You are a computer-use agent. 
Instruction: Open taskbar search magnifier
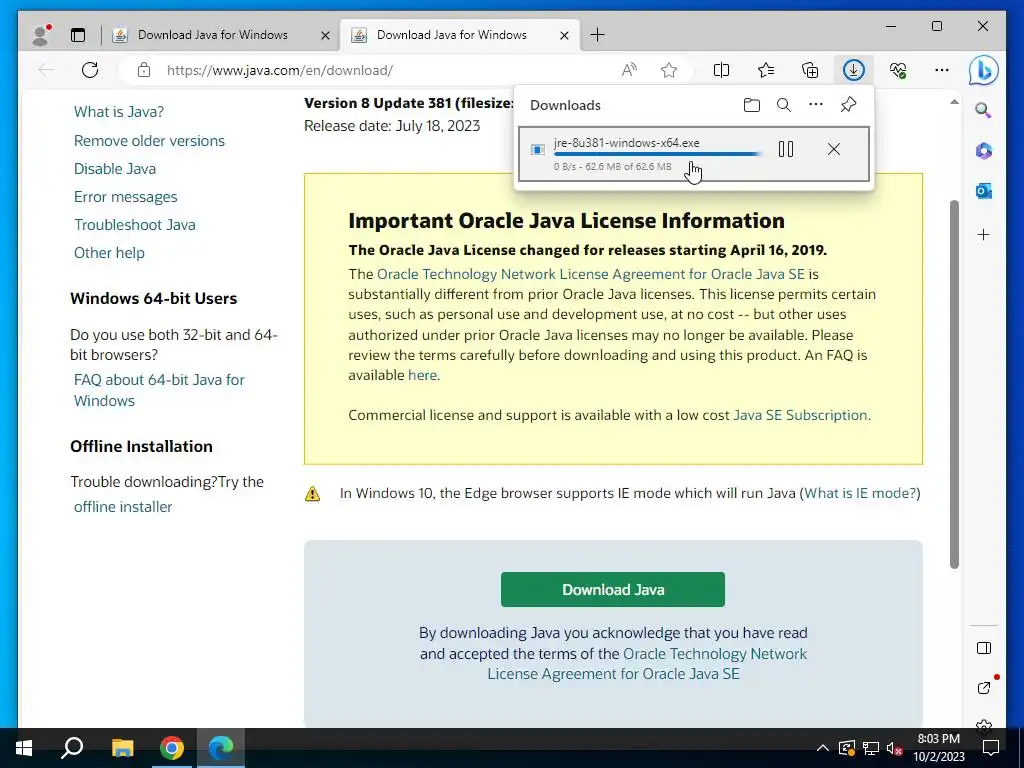[72, 748]
